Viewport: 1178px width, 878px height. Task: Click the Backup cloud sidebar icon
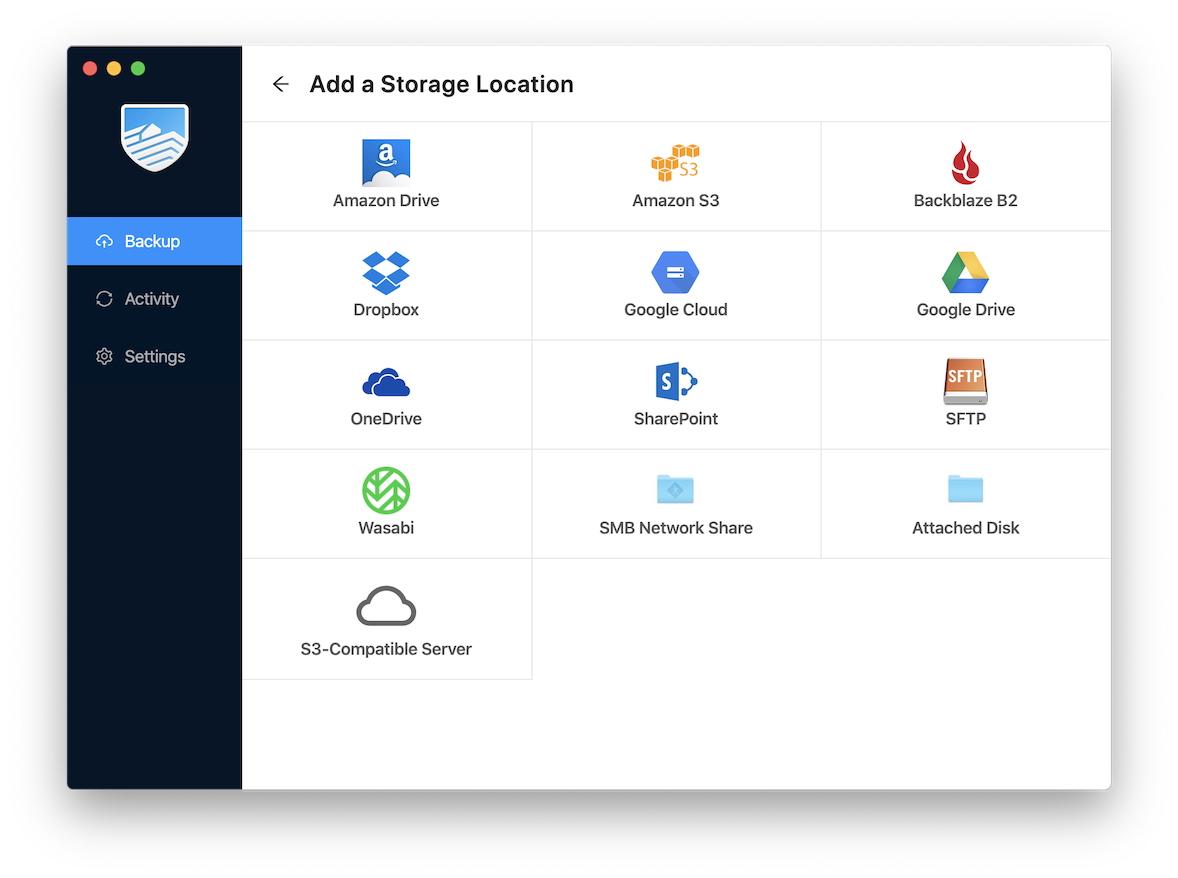(104, 241)
